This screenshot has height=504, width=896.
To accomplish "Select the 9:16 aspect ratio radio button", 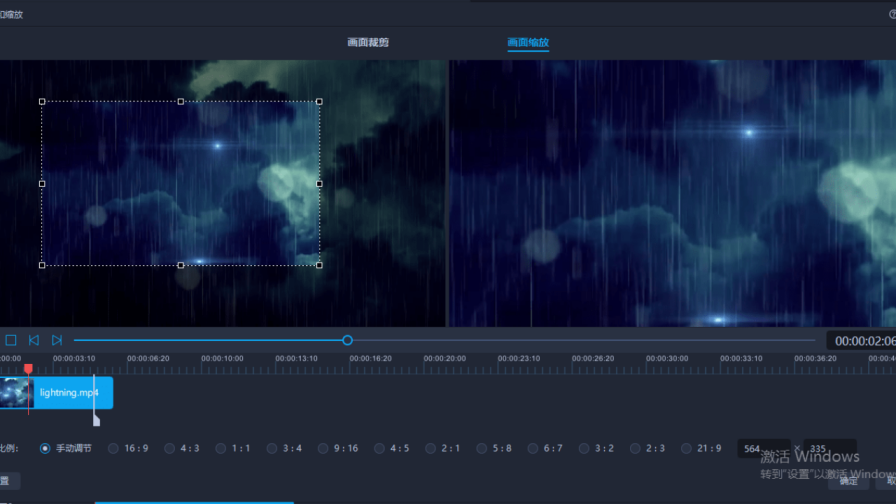I will (325, 449).
